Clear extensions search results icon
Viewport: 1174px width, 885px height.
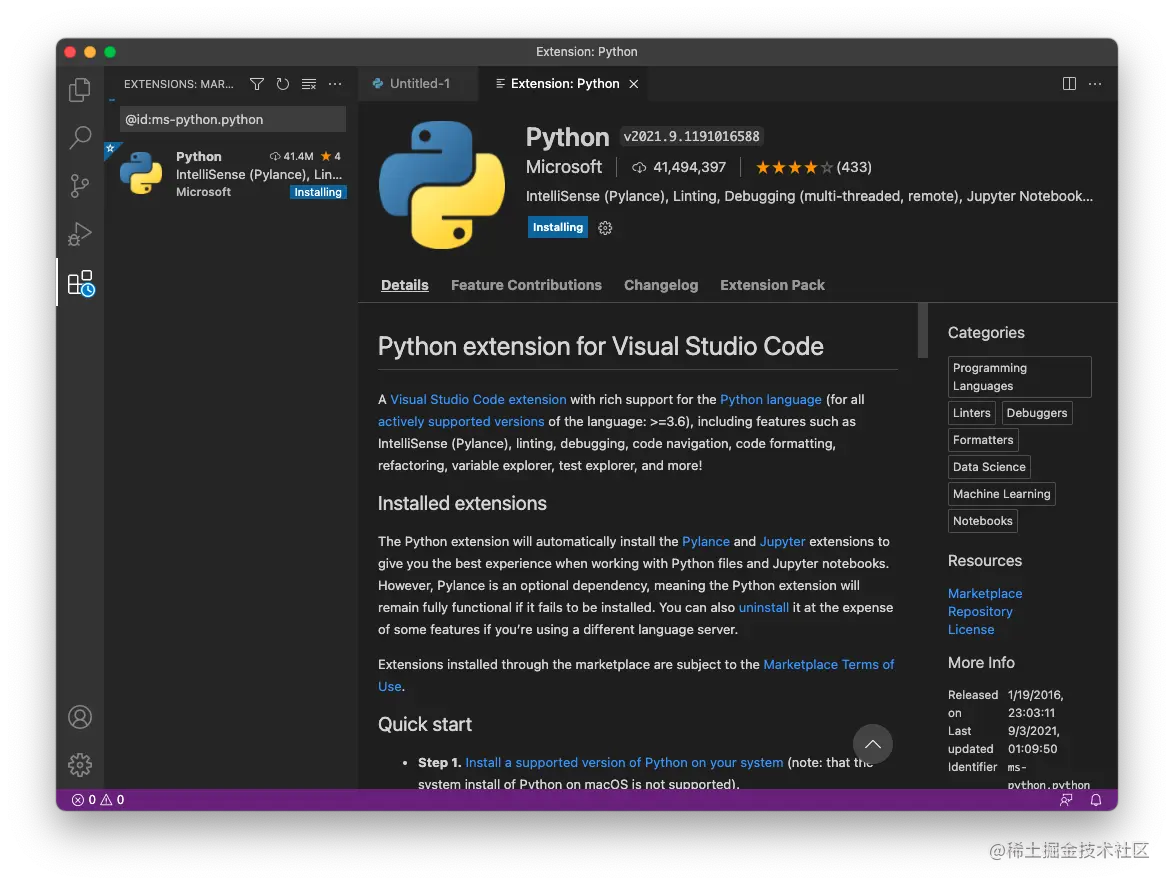pos(308,84)
